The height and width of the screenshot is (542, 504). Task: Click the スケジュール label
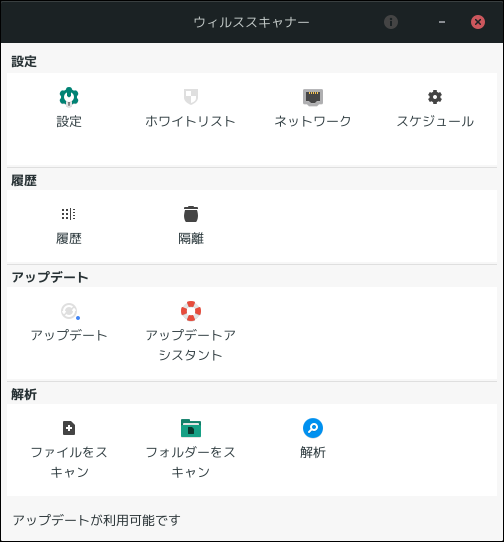coord(435,121)
